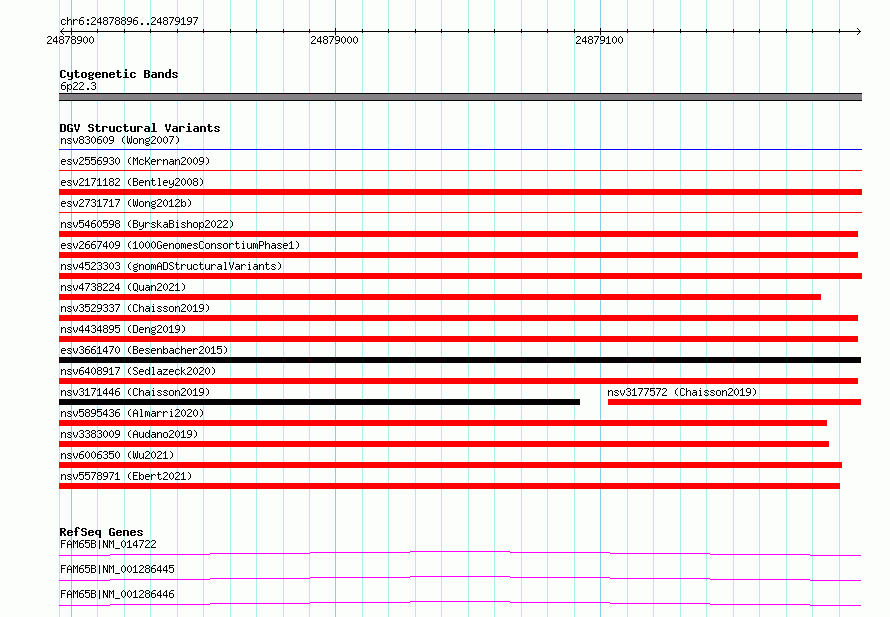The image size is (890, 617).
Task: Select the esv2556930 (McKernan2009) variant label
Action: click(x=135, y=161)
